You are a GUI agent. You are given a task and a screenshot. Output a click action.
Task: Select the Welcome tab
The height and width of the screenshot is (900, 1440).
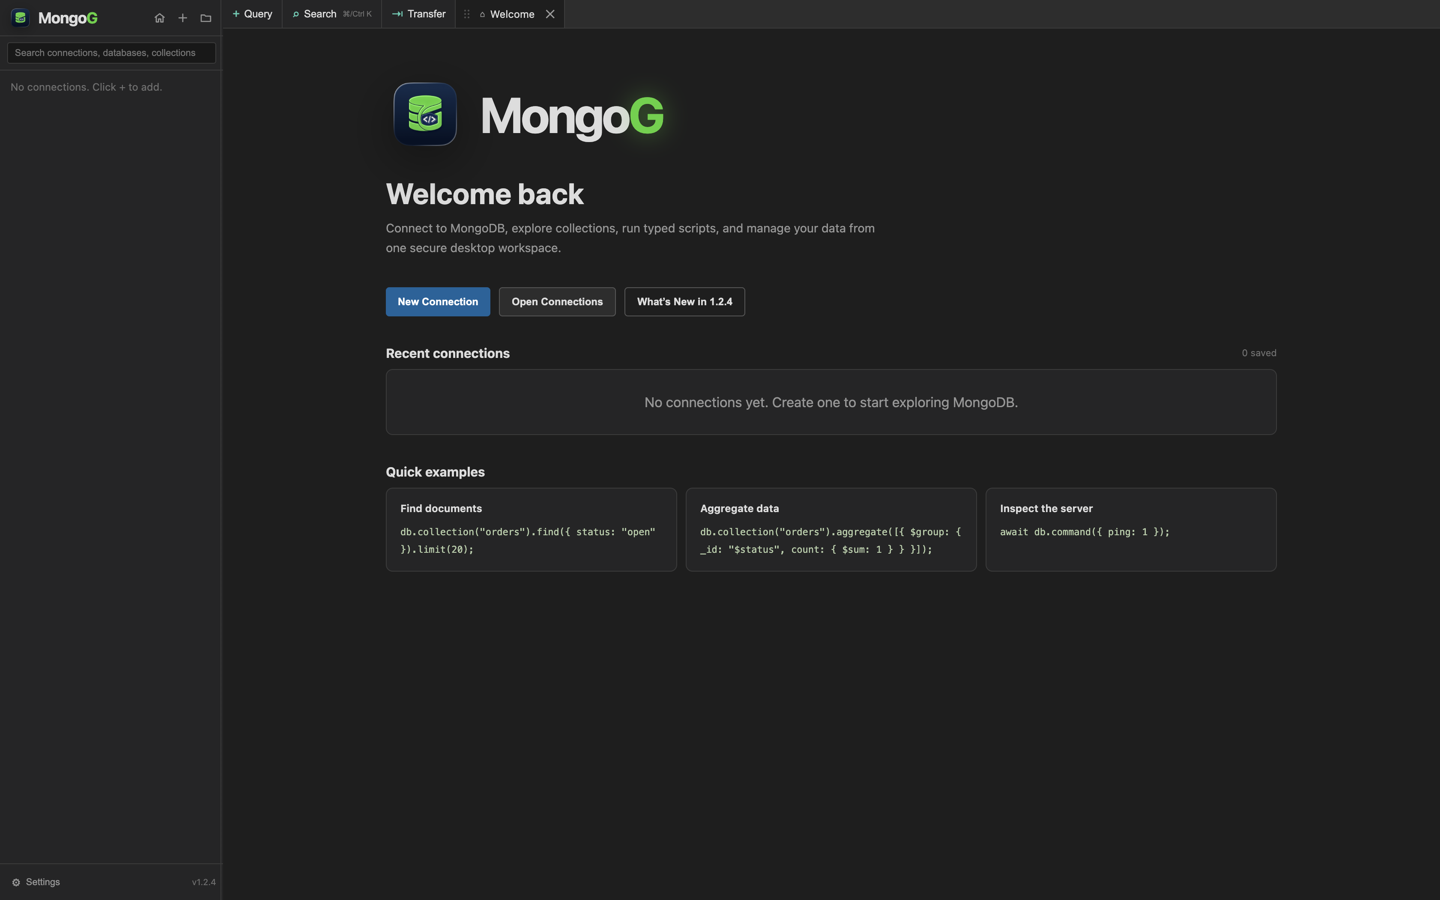click(x=510, y=14)
